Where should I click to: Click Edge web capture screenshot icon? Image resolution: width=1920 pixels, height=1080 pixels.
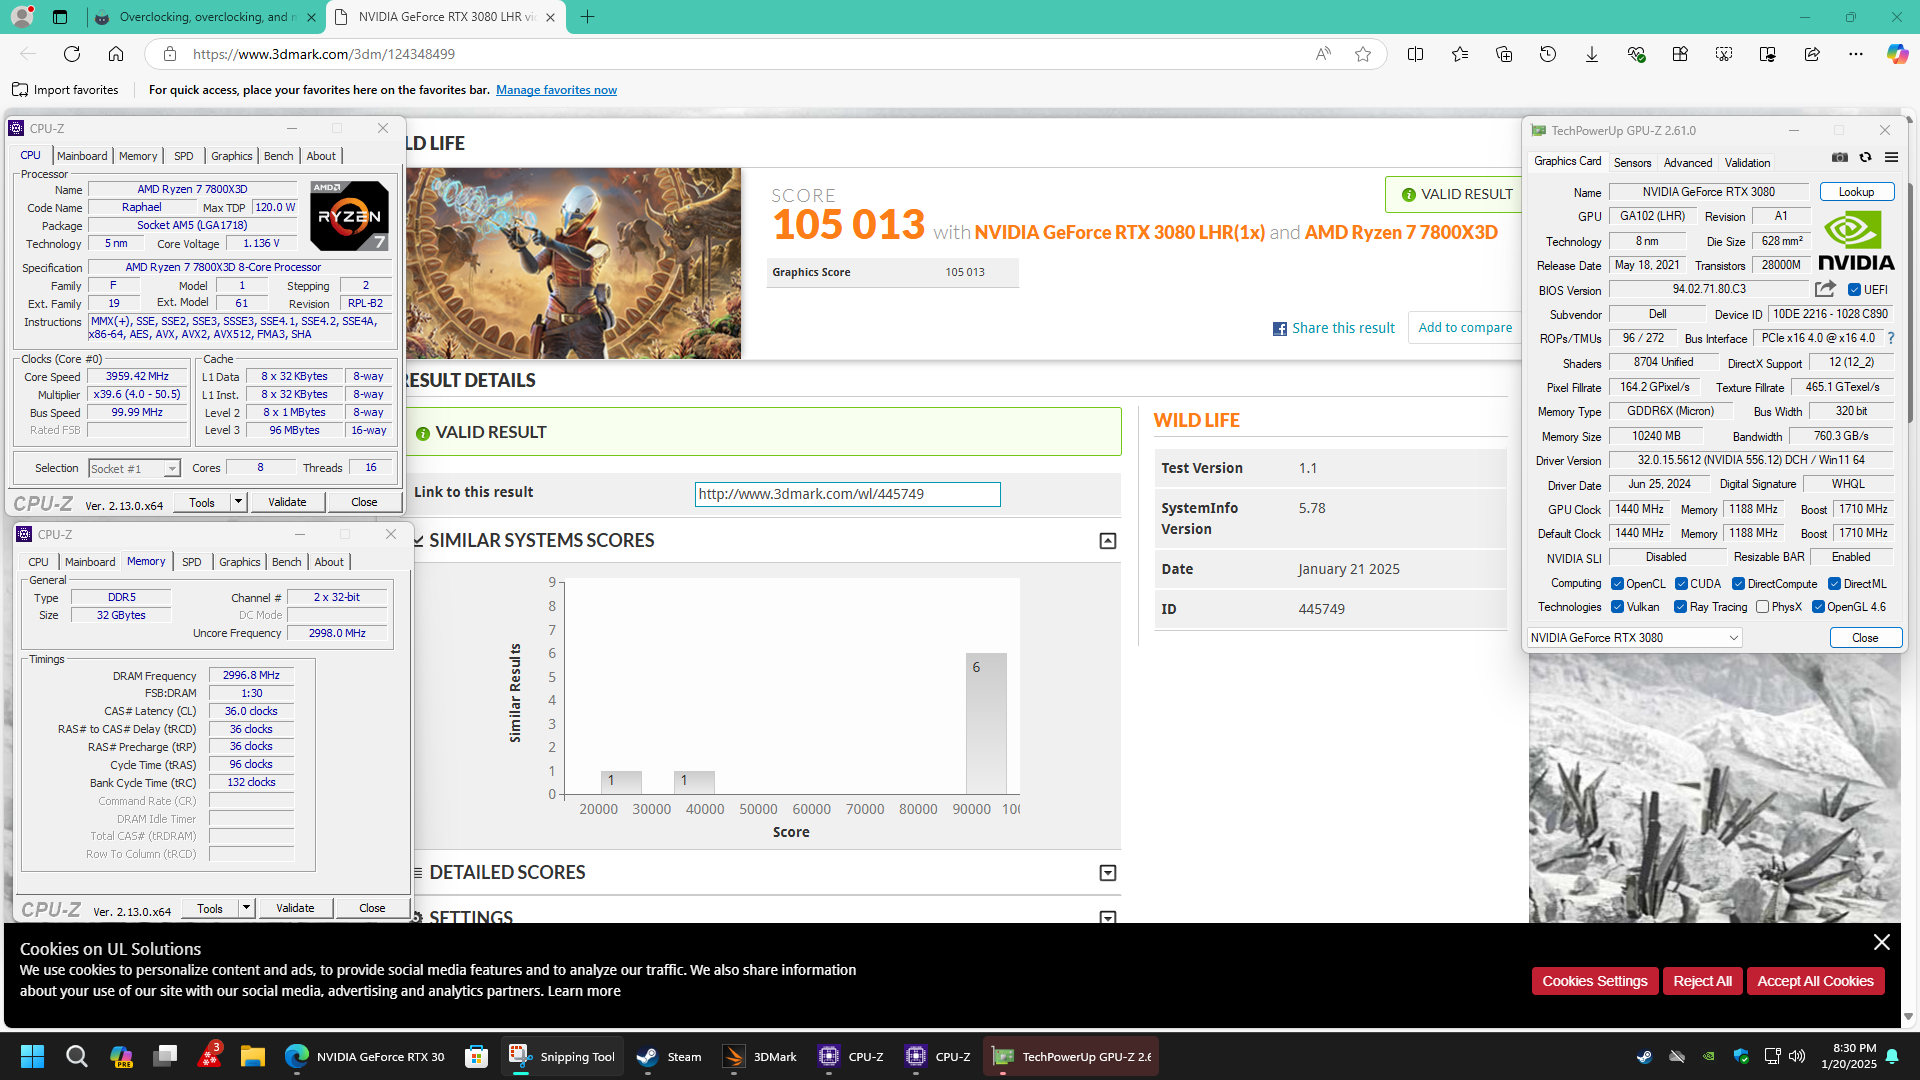tap(1724, 54)
